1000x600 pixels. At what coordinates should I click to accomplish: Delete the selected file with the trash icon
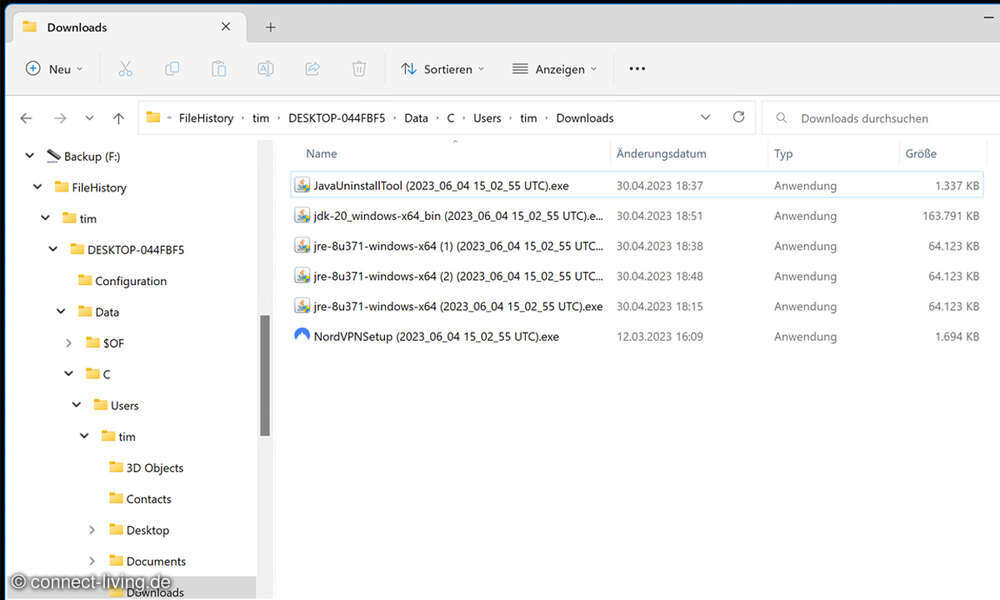[x=359, y=68]
